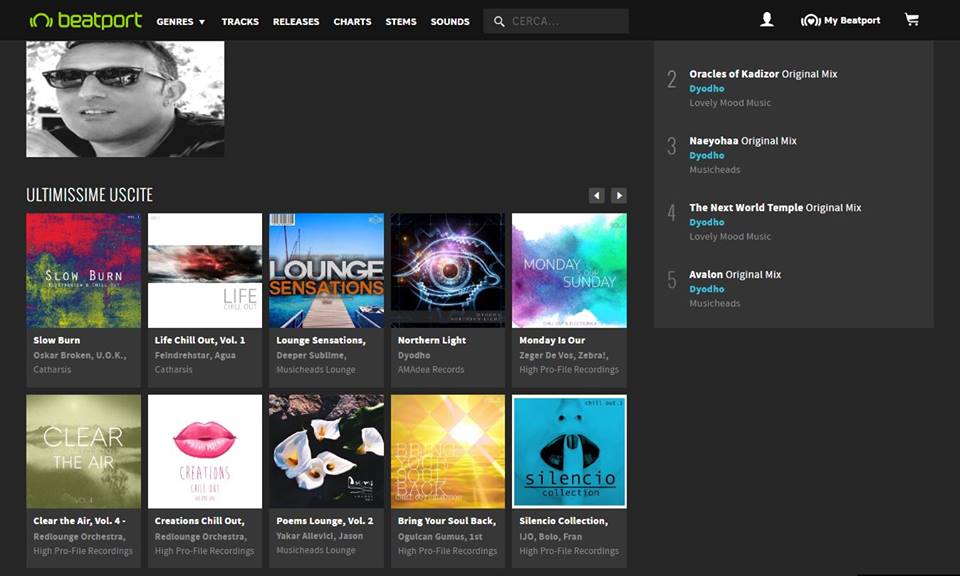Open the Northern Light cover art

pyautogui.click(x=448, y=270)
